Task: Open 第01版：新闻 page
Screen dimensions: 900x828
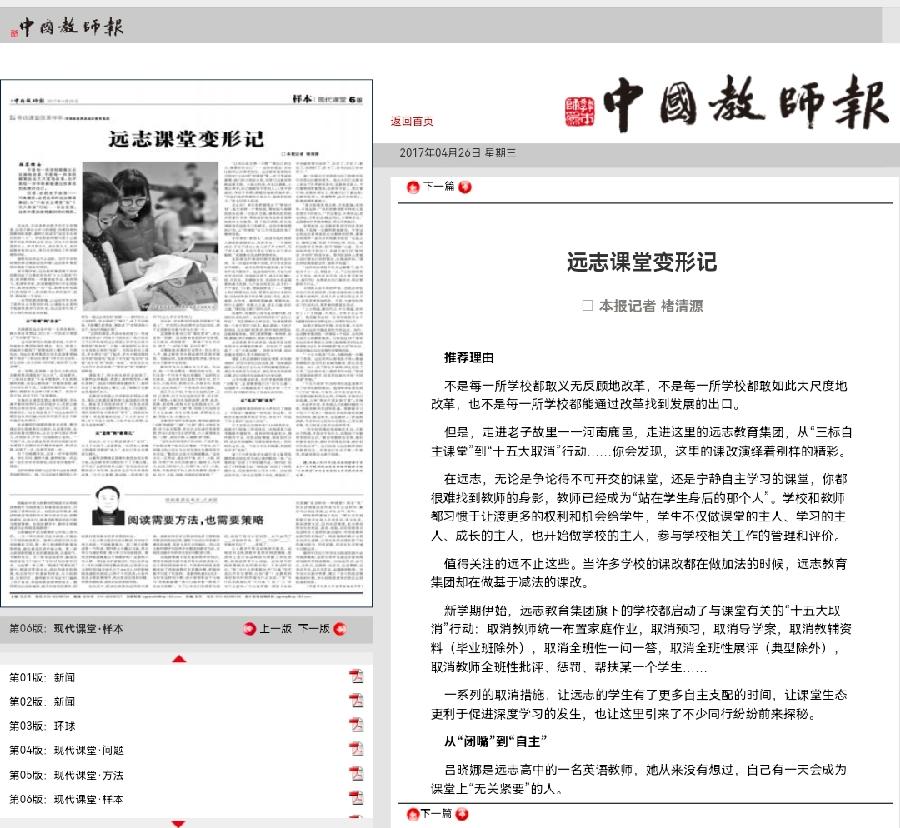Action: pos(42,678)
